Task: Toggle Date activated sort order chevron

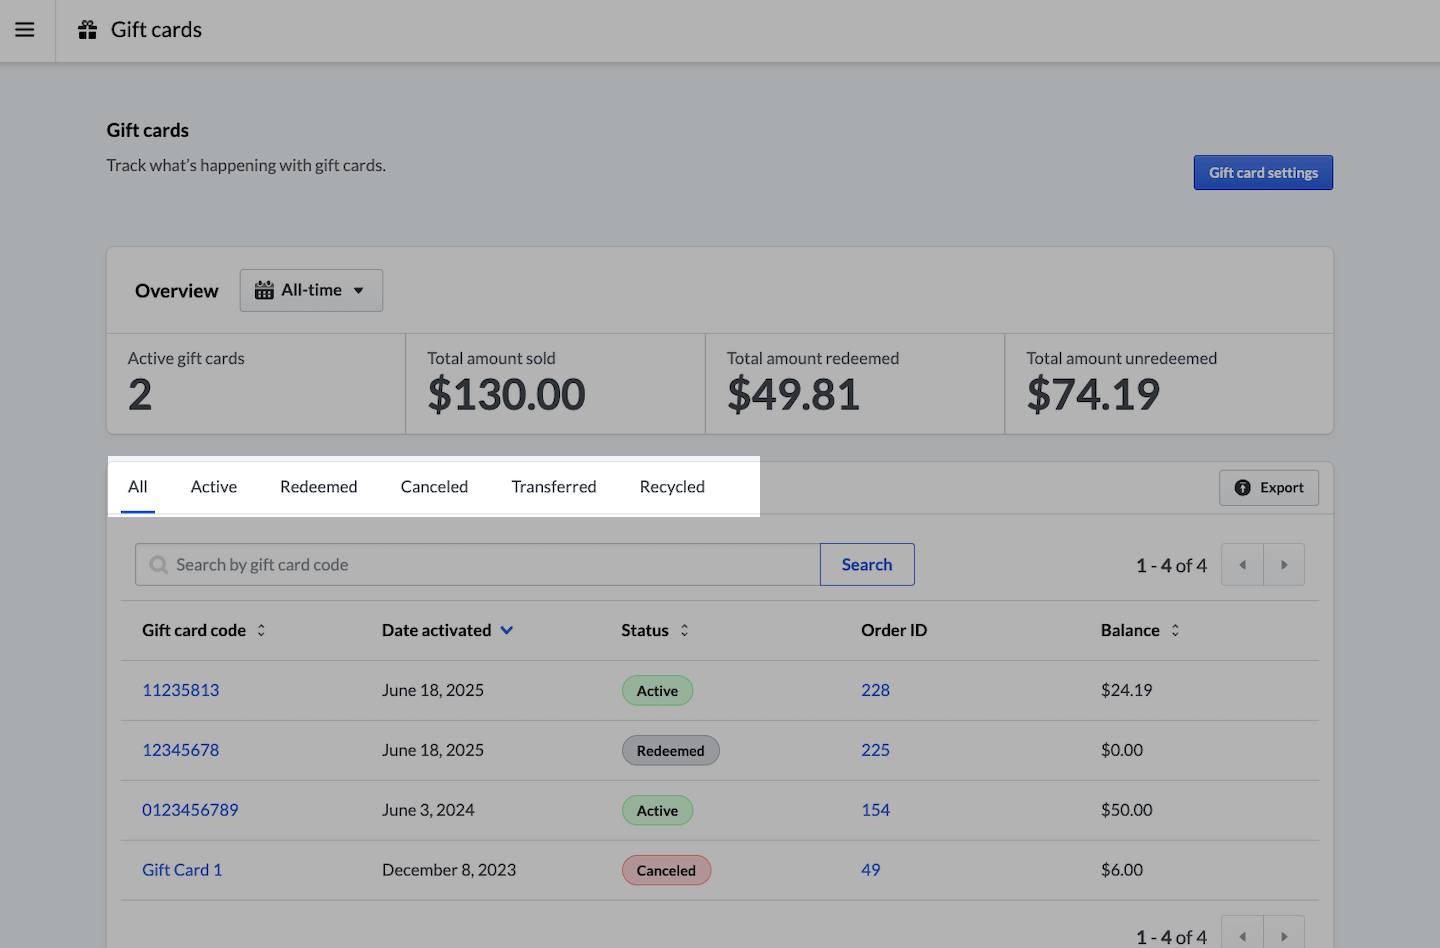Action: click(x=507, y=630)
